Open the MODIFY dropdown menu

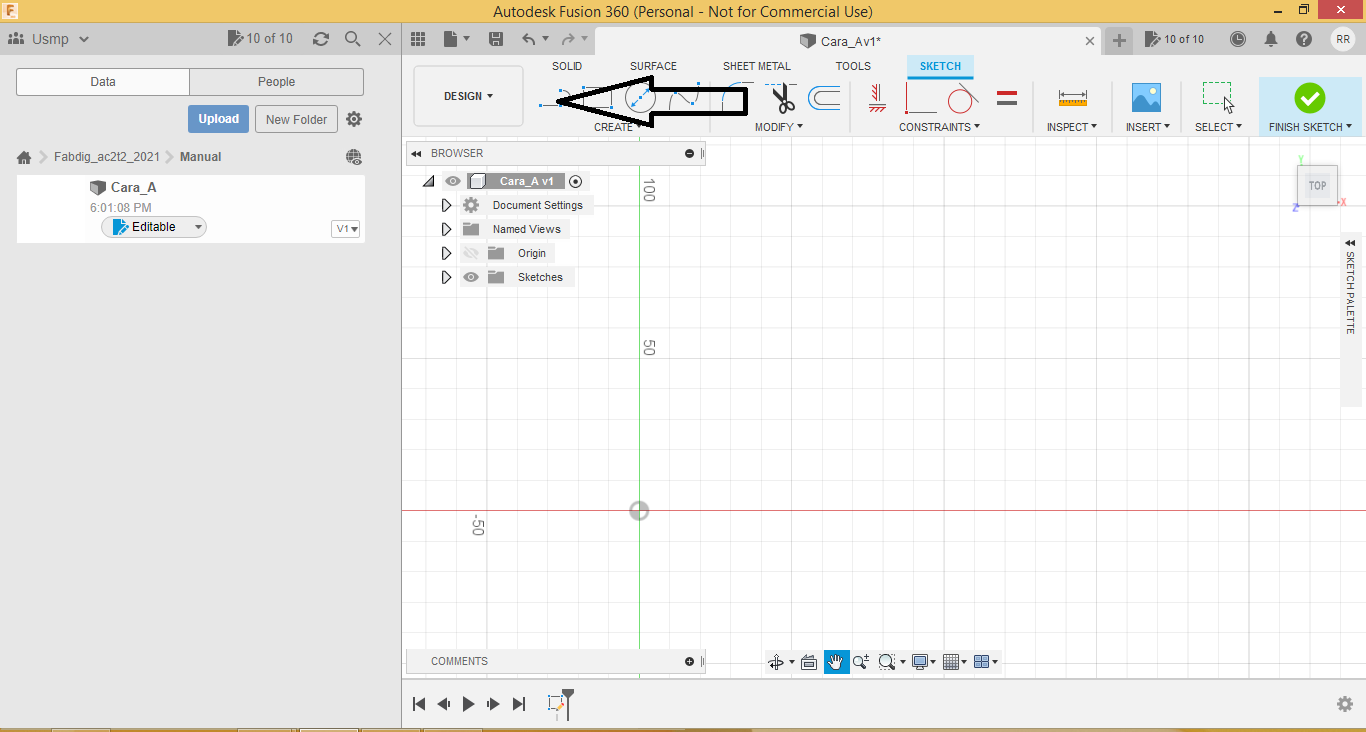[x=779, y=127]
